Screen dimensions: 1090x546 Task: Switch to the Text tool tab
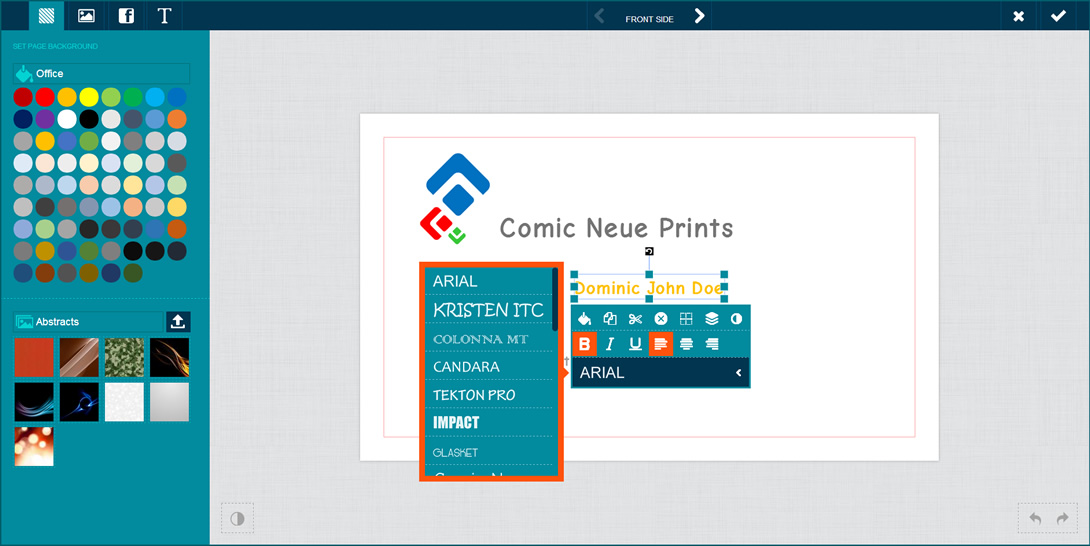(x=165, y=15)
